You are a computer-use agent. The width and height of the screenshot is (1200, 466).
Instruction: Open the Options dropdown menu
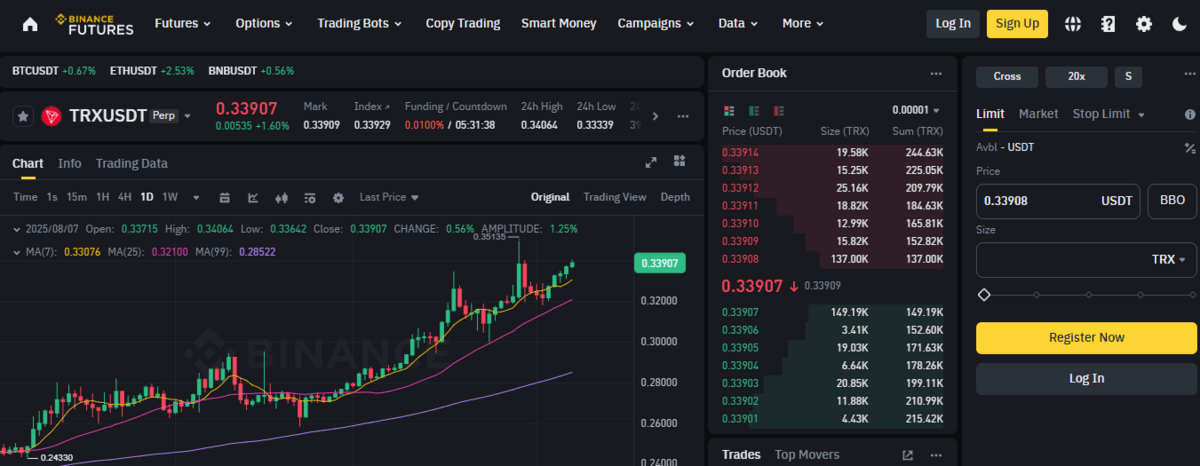pos(264,23)
